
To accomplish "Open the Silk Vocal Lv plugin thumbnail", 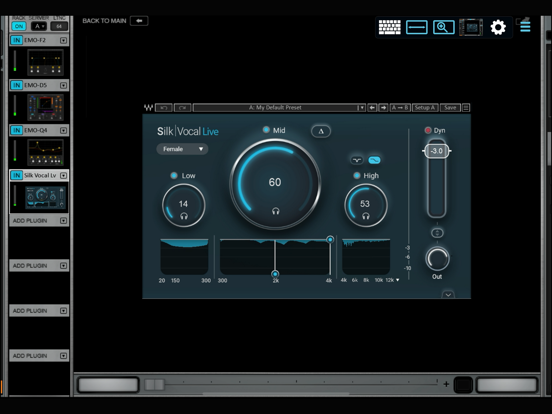I will pyautogui.click(x=45, y=197).
